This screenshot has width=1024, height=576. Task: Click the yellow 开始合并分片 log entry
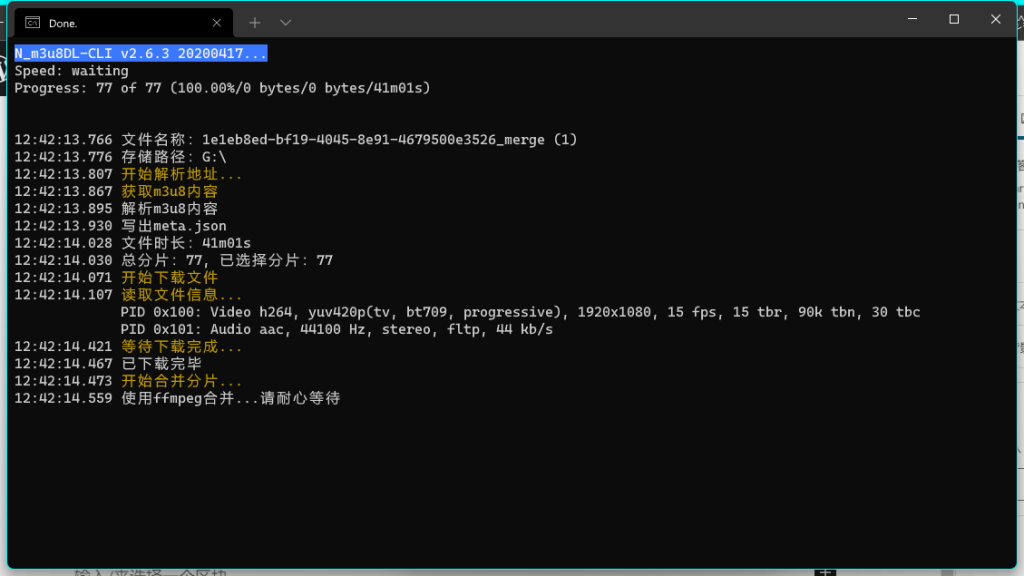coord(181,381)
